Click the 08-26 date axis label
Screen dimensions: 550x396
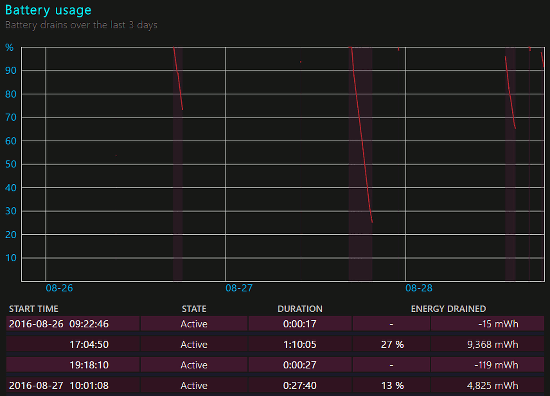[59, 288]
